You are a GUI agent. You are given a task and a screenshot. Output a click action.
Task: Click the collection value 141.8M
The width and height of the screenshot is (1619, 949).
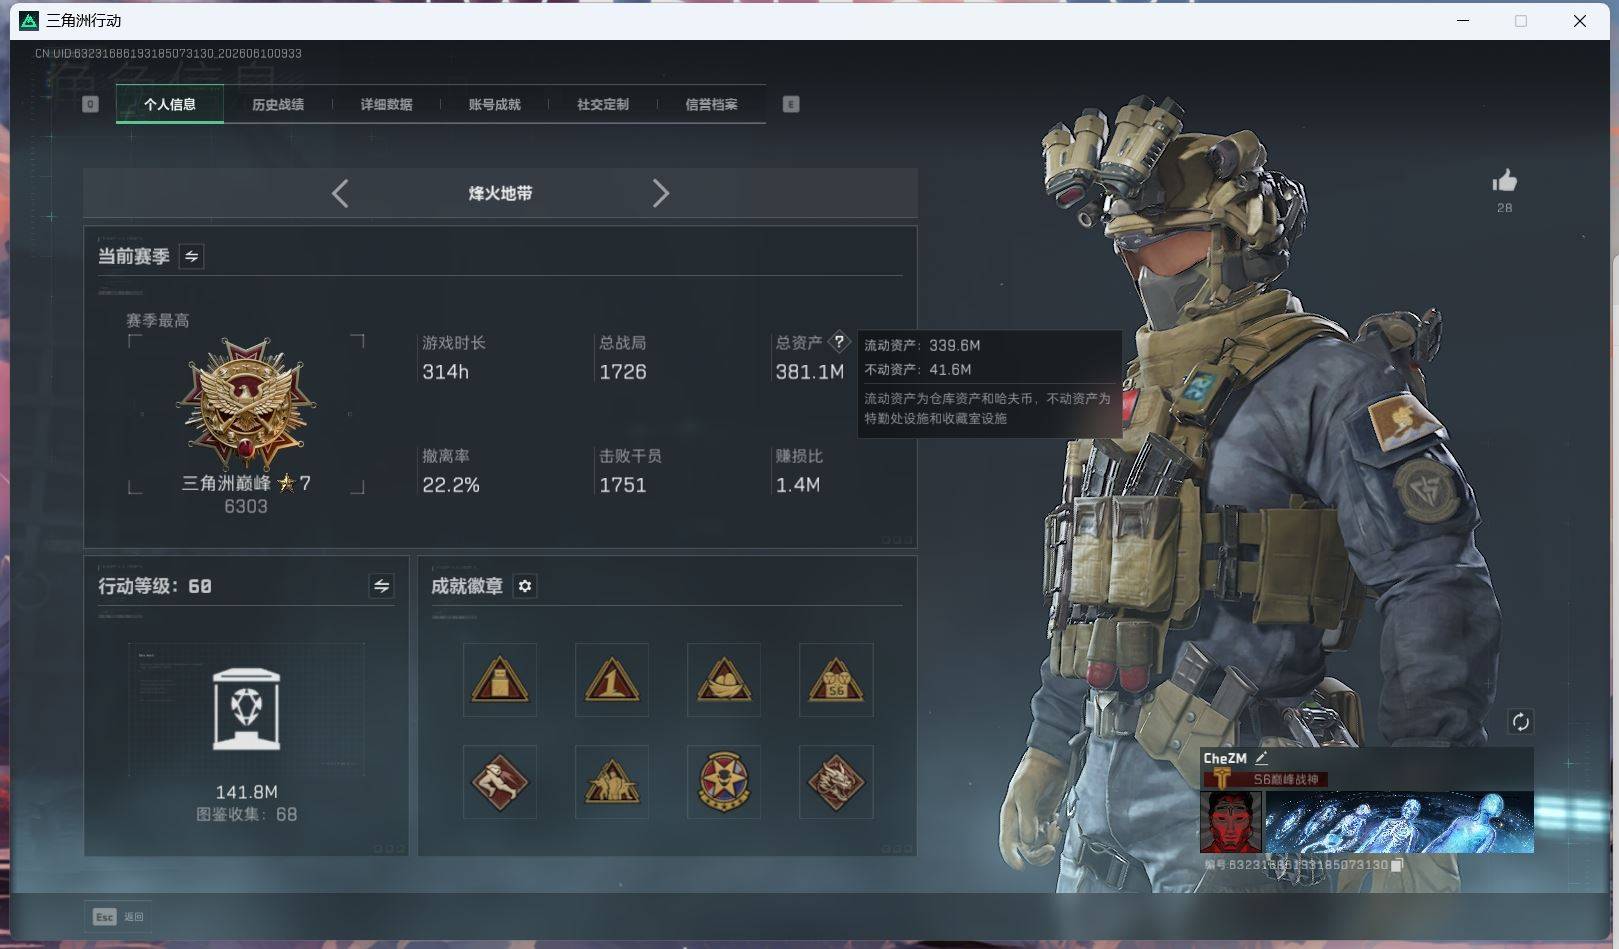247,792
